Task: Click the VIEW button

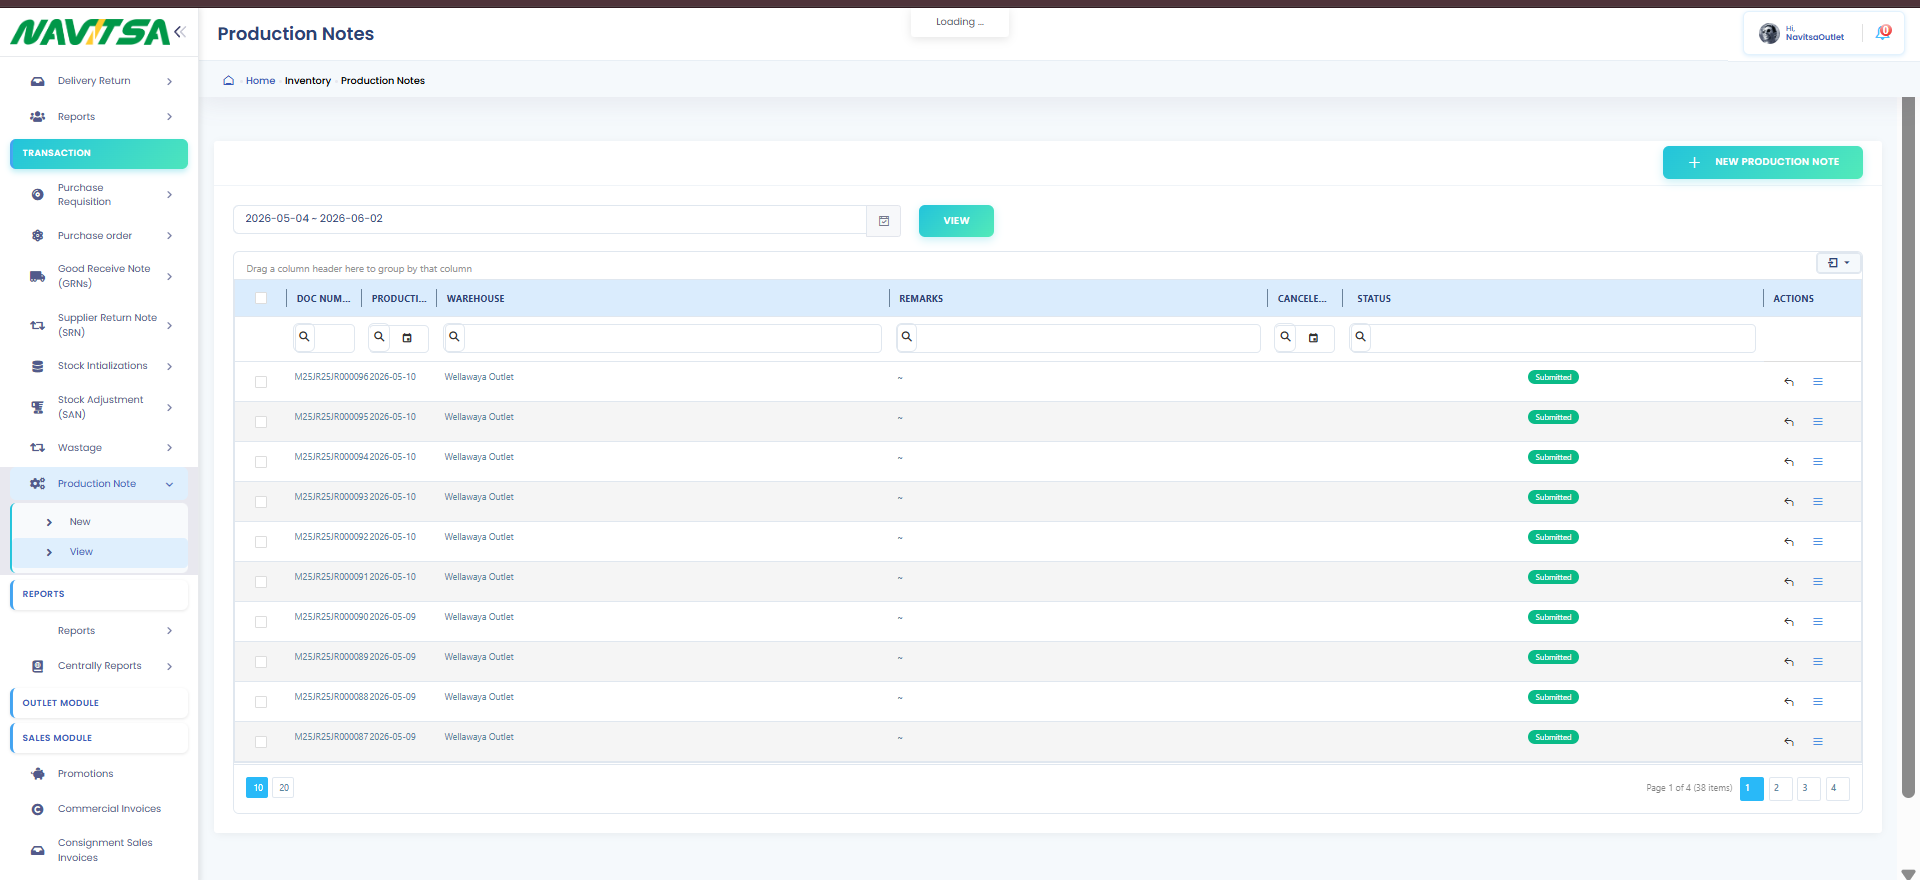Action: coord(956,221)
